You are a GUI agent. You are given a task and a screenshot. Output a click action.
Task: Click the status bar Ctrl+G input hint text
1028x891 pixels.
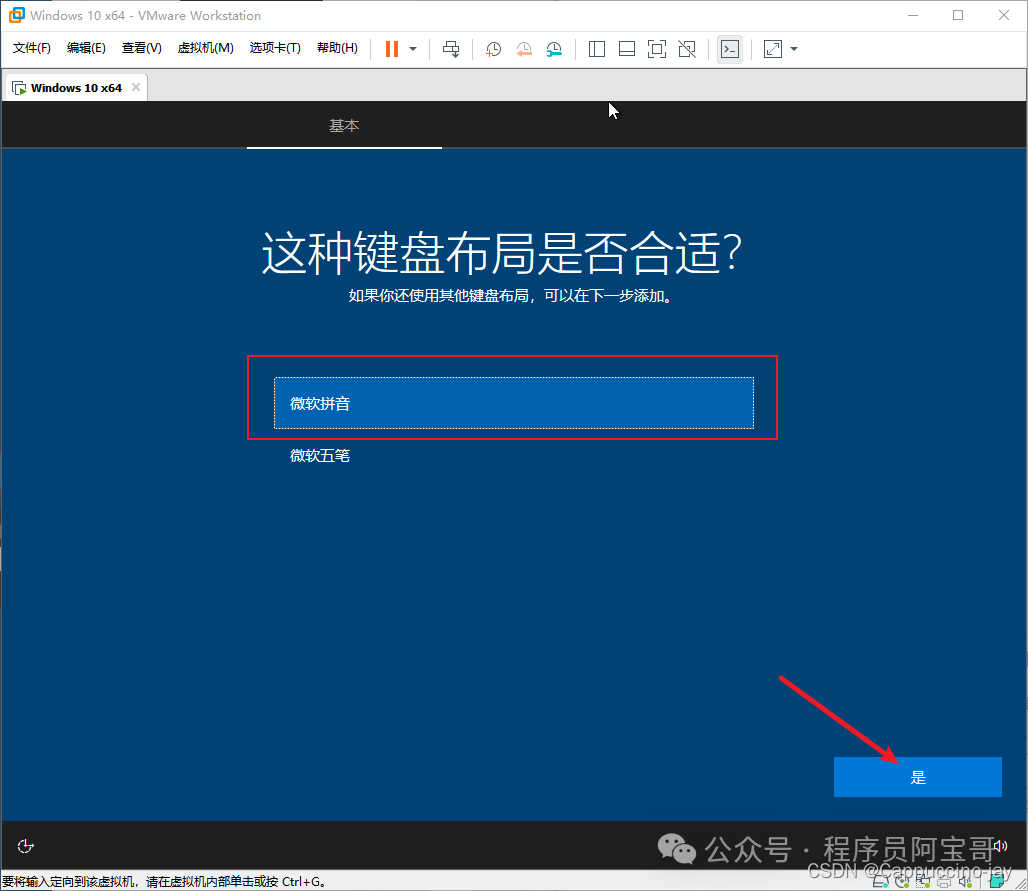[x=164, y=882]
